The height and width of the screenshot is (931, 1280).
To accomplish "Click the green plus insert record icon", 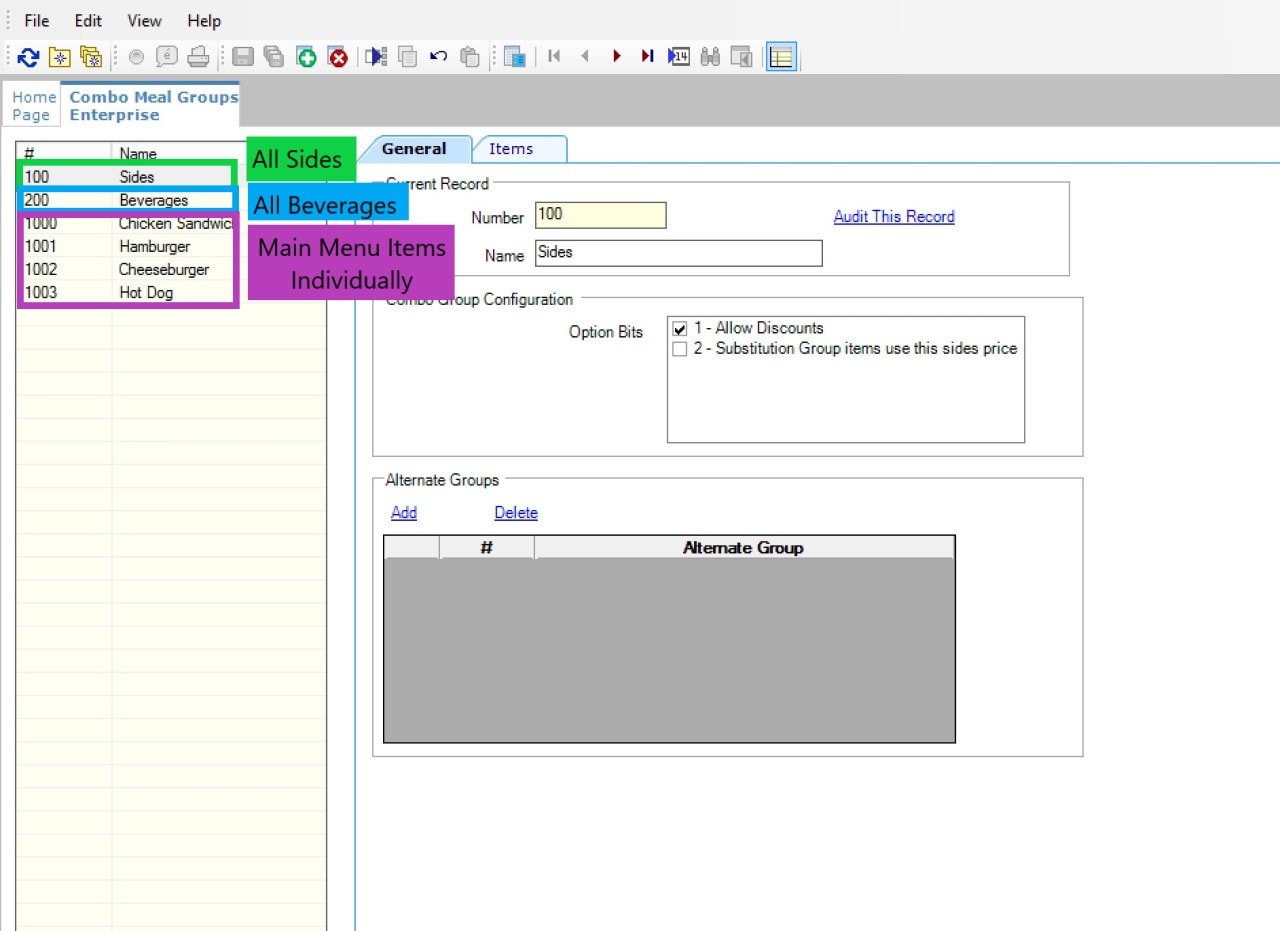I will 307,57.
